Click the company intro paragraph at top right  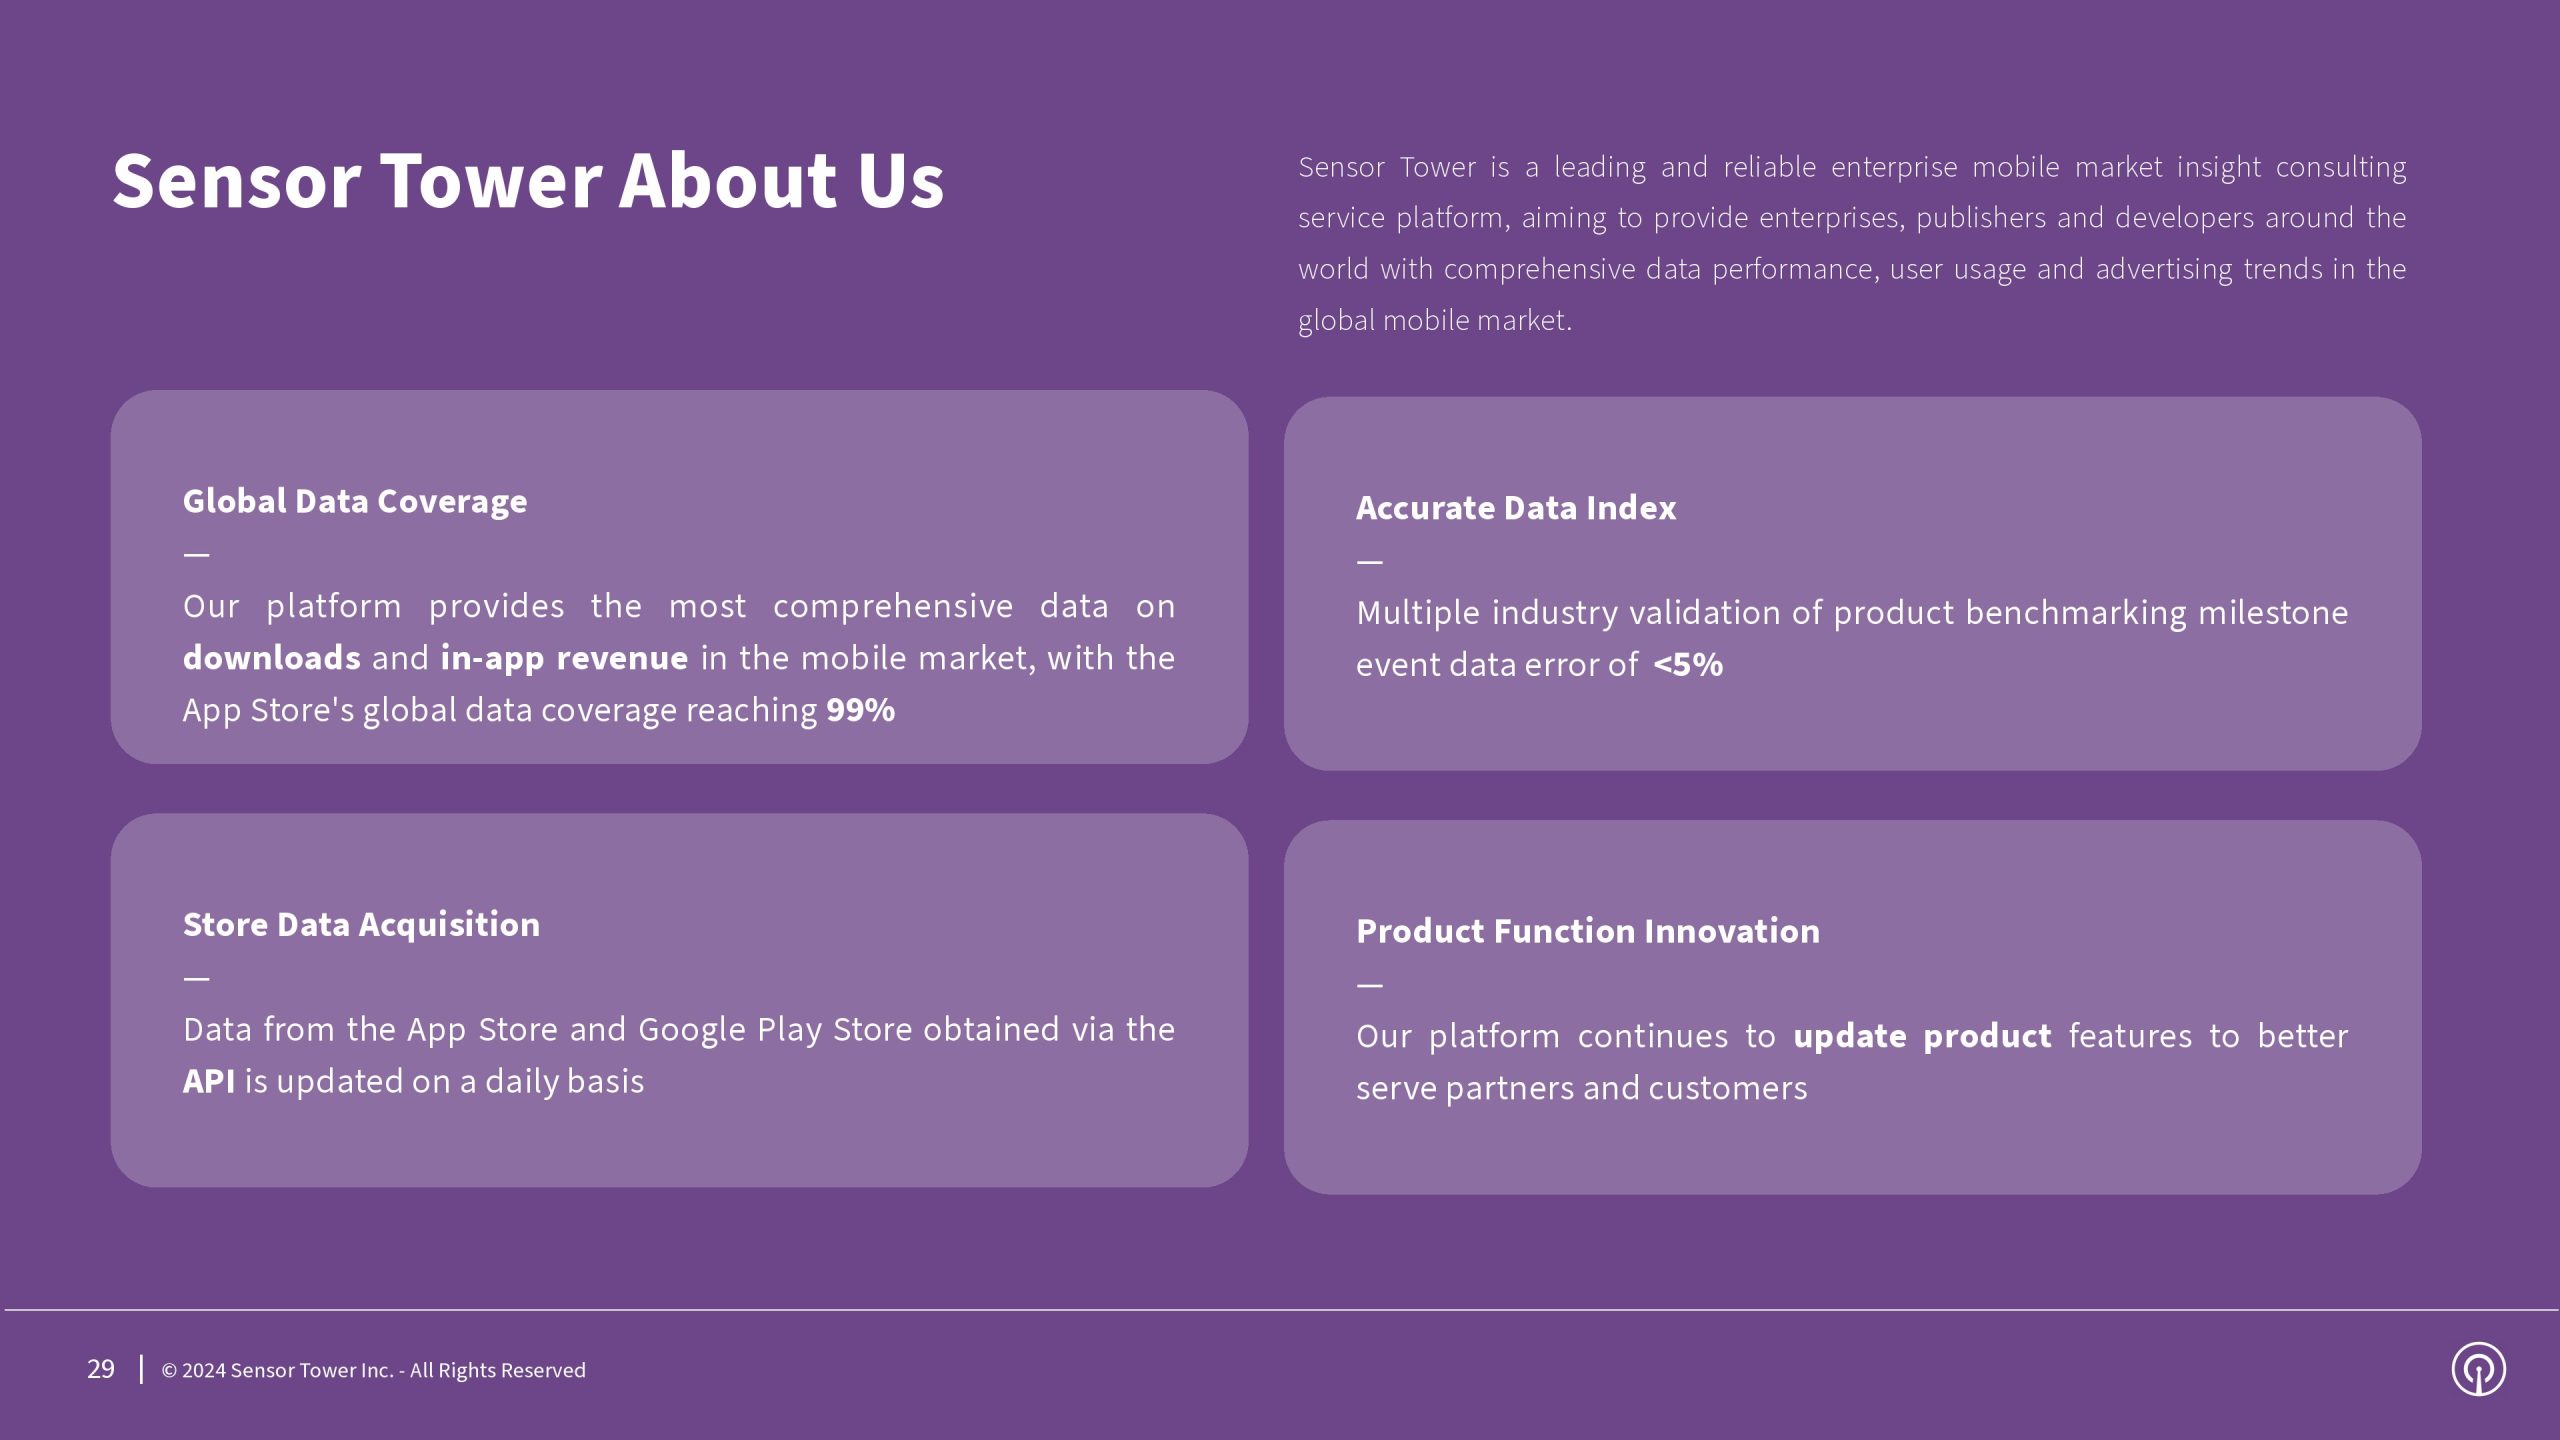point(1851,243)
